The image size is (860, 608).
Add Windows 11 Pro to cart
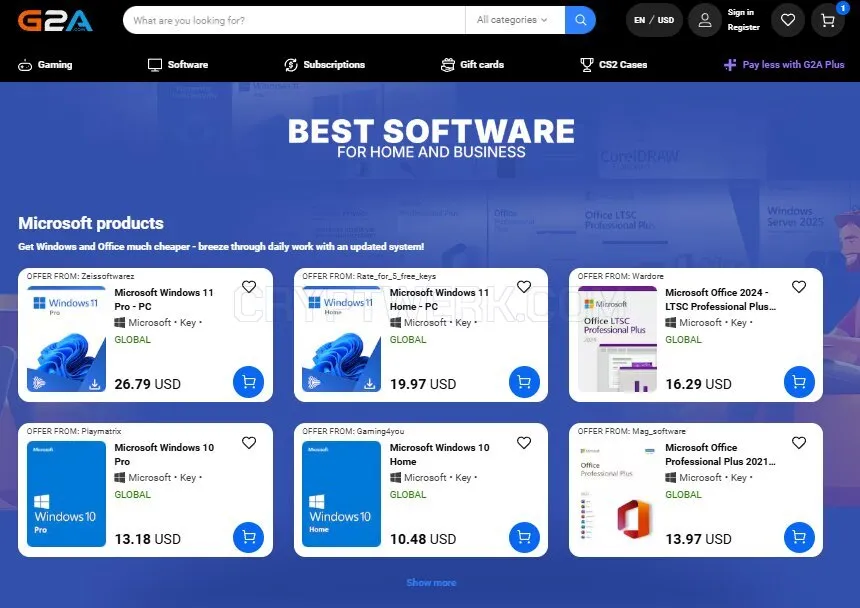[x=248, y=382]
